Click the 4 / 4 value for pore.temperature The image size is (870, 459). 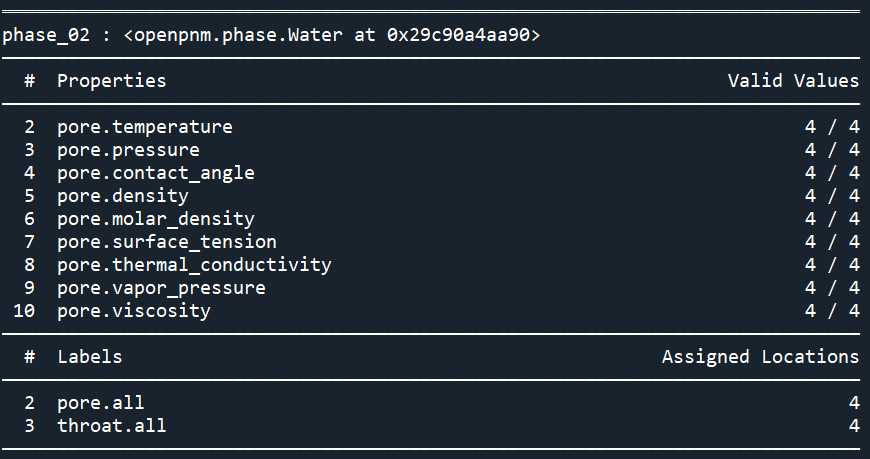point(832,127)
